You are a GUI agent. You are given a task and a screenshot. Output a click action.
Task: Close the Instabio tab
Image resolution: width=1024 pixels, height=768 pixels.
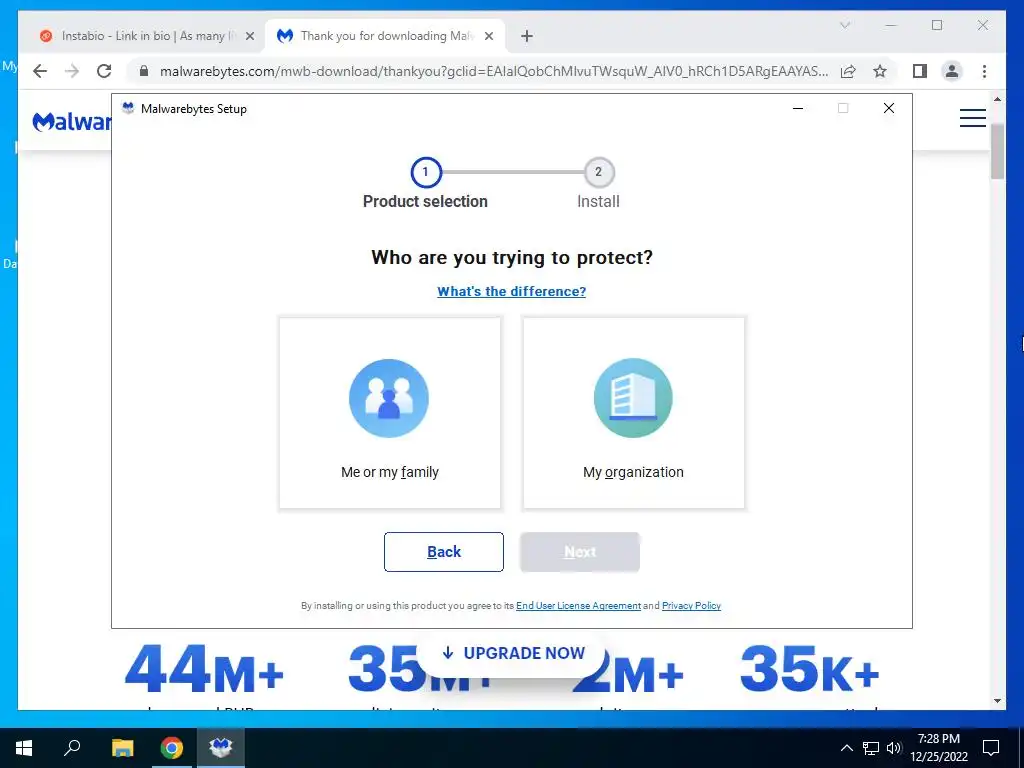249,37
